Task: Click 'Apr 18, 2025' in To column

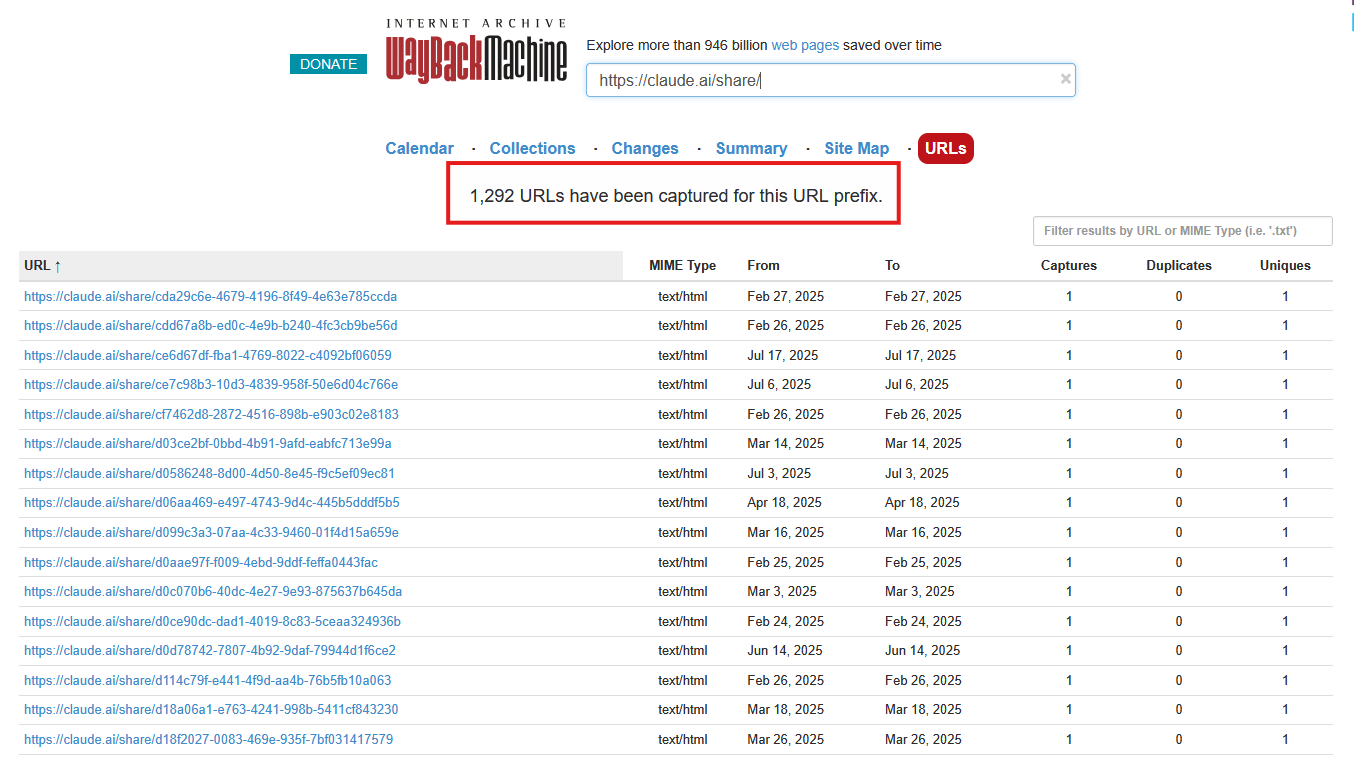Action: [x=922, y=503]
